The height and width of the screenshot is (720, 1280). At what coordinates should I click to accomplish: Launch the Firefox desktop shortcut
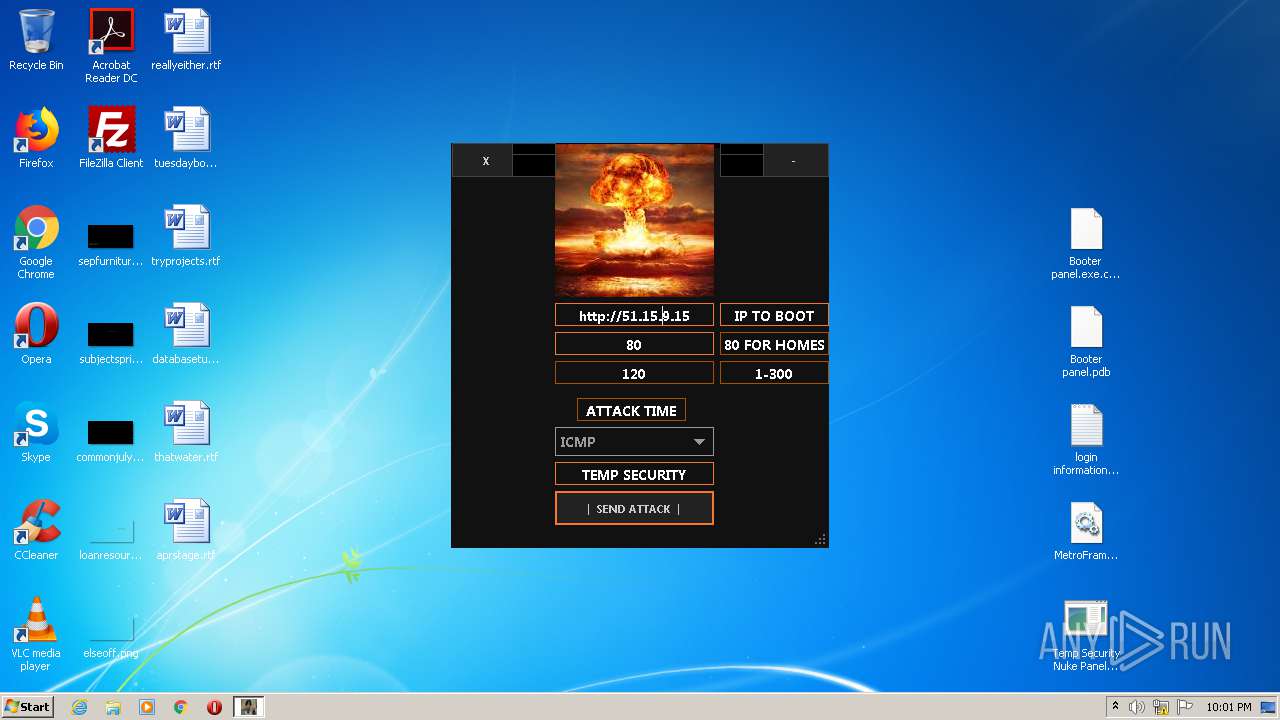36,138
